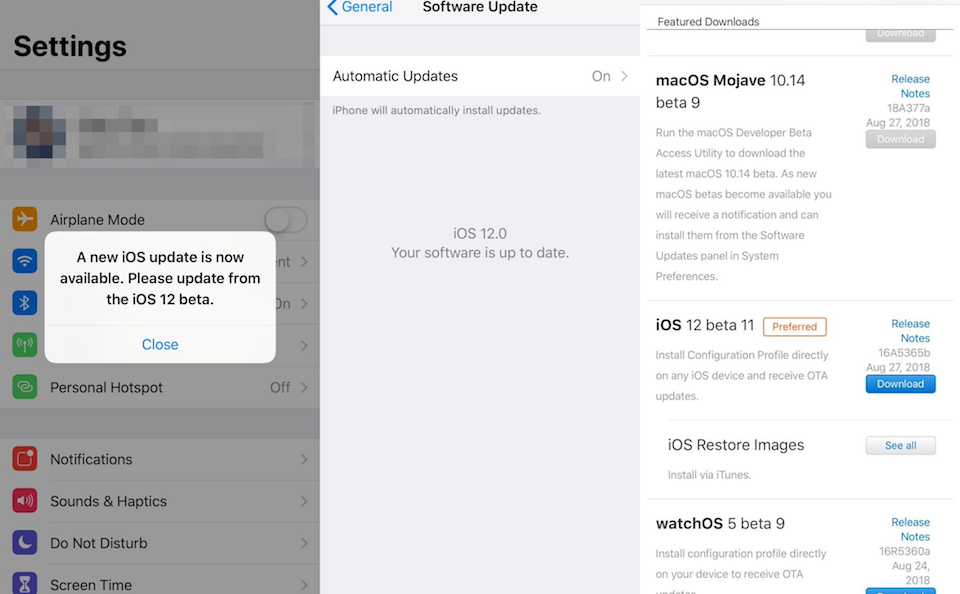Open Personal Hotspot via its green icon
Viewport: 960px width, 594px height.
point(24,387)
